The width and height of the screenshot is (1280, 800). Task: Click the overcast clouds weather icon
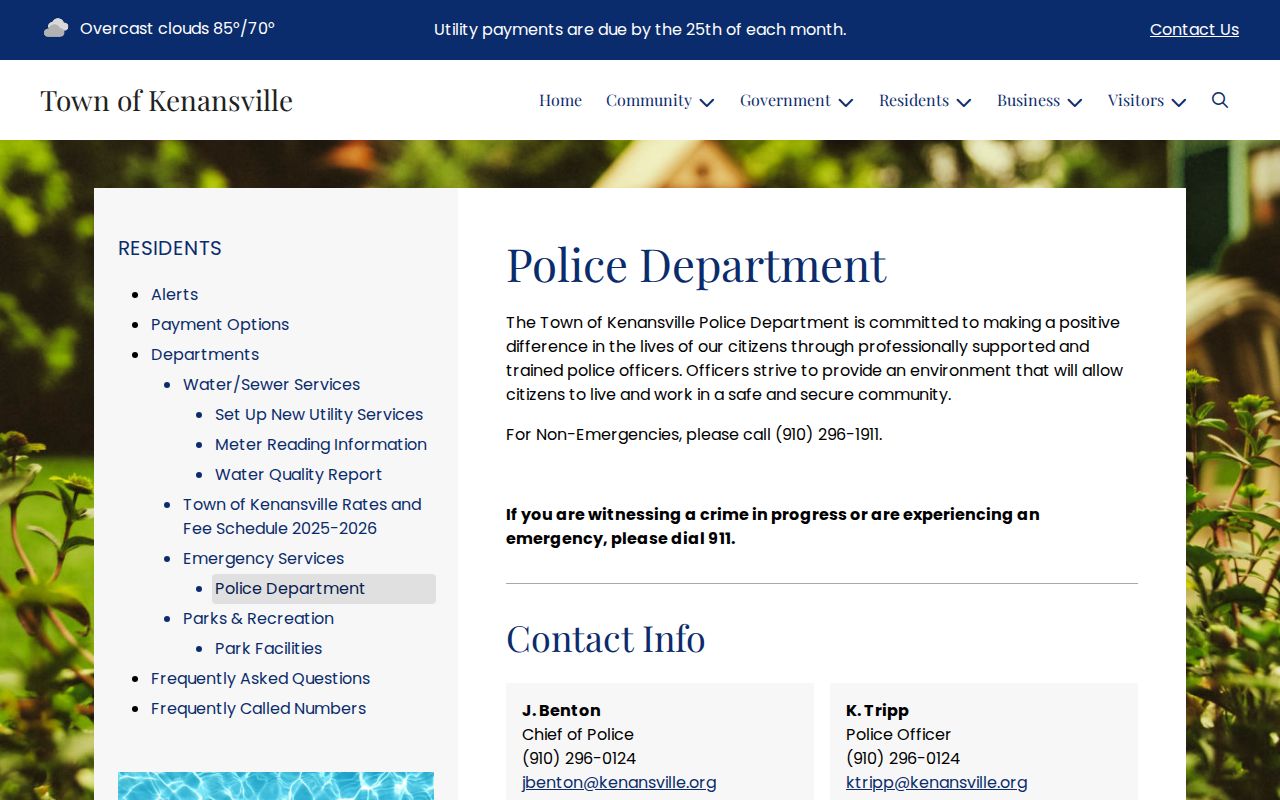[56, 29]
